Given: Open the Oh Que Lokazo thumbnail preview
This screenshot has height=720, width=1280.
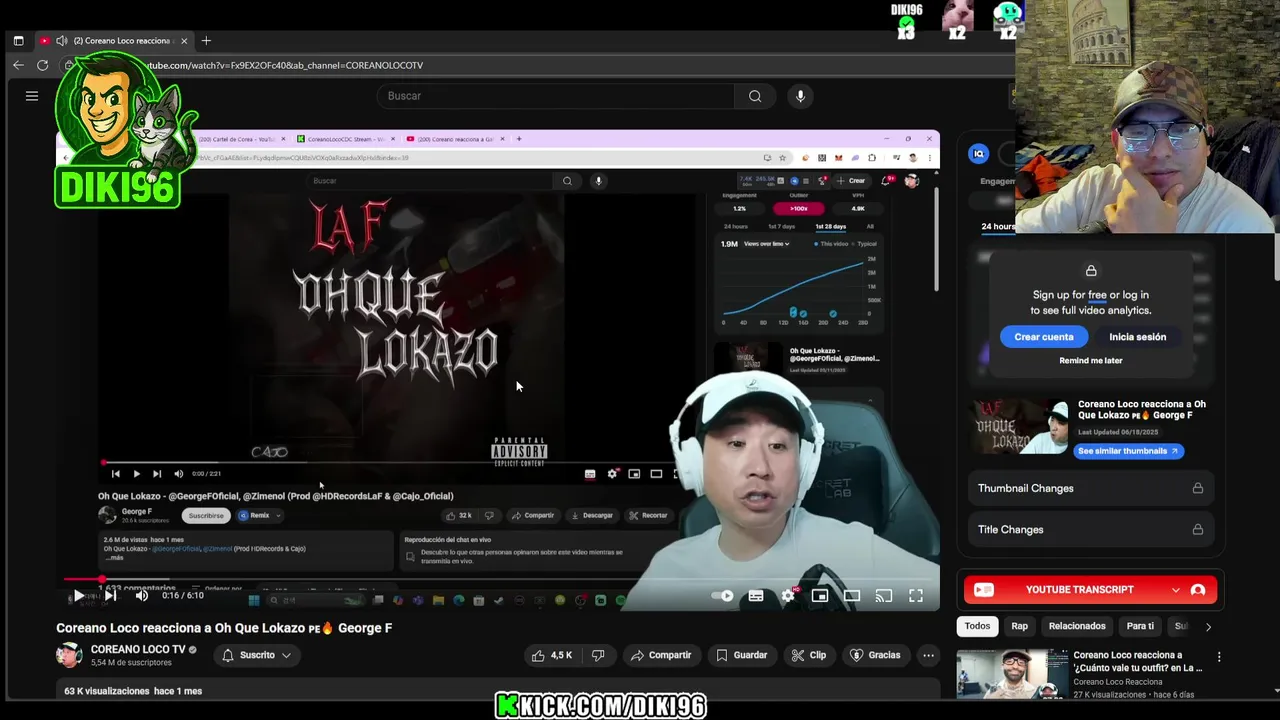Looking at the screenshot, I should tap(1021, 427).
